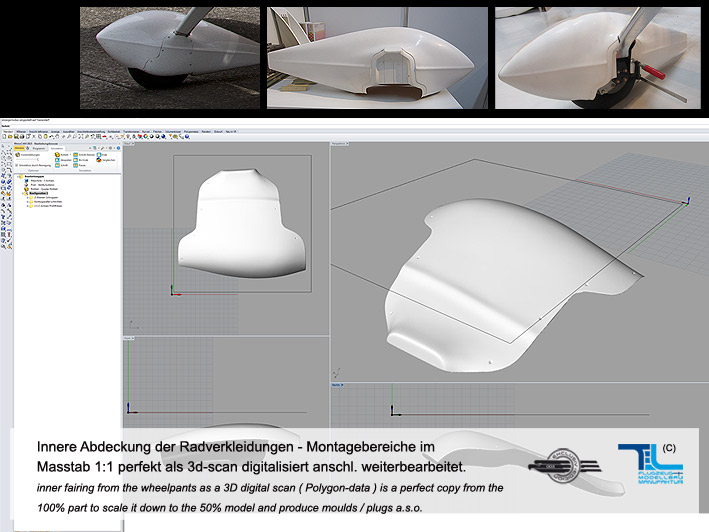Click the Abspielen play button
The height and width of the screenshot is (532, 709).
pos(63,160)
